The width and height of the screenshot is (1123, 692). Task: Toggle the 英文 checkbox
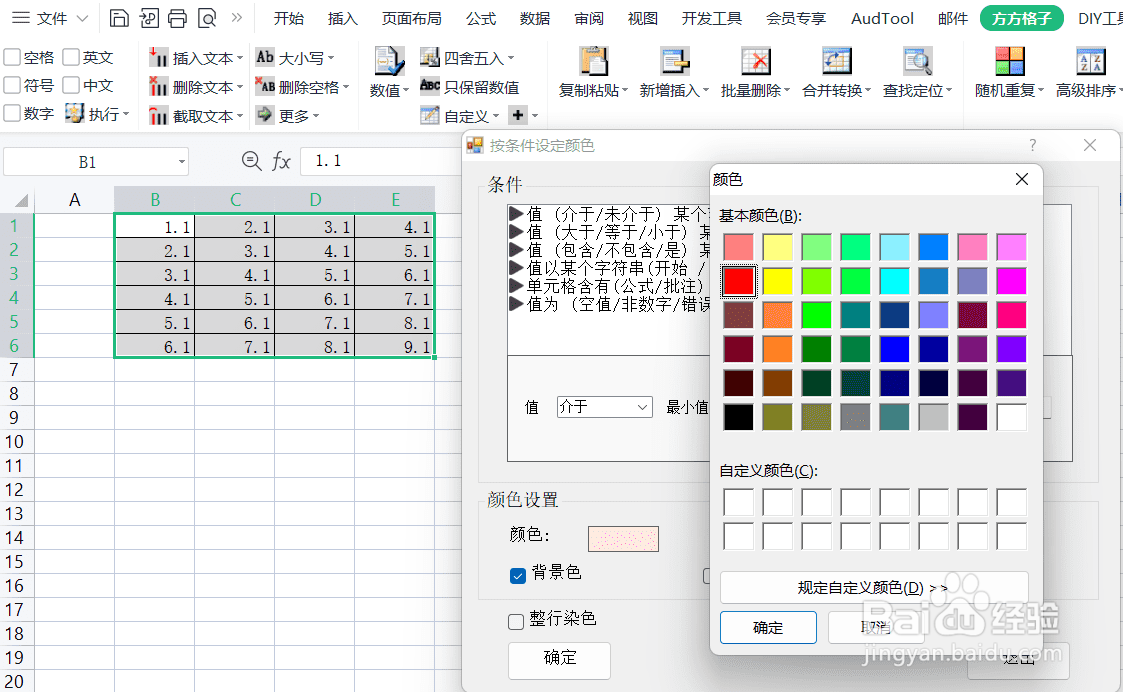[x=71, y=57]
